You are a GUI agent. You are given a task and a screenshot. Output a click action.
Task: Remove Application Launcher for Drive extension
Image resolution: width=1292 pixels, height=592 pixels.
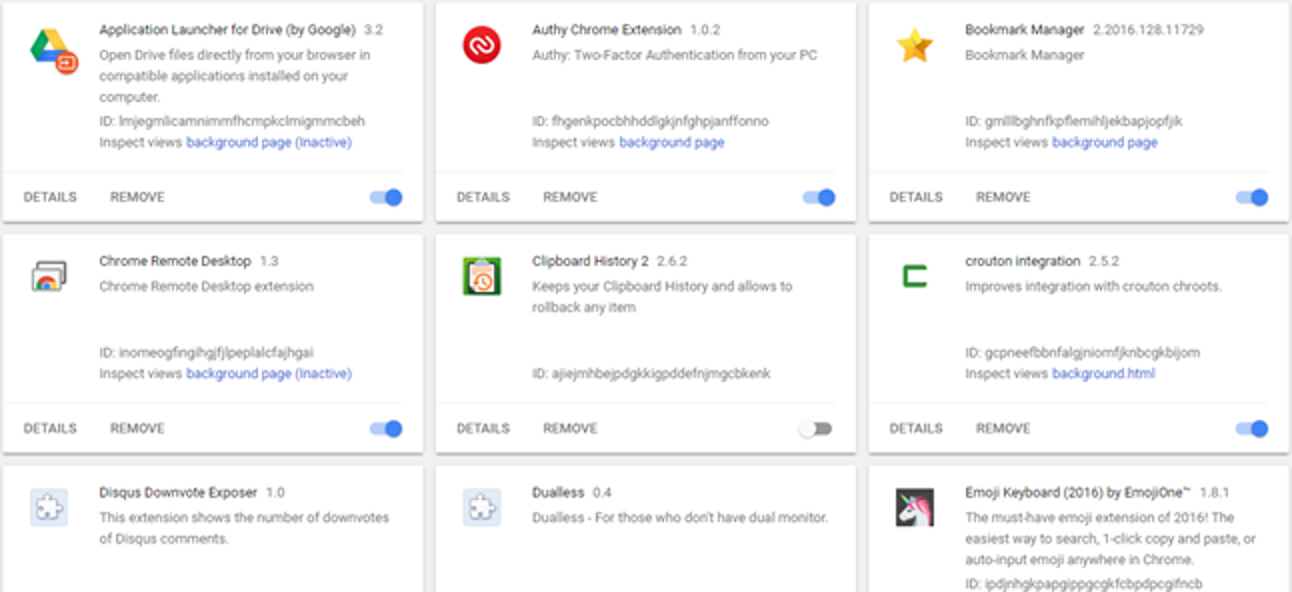point(137,197)
